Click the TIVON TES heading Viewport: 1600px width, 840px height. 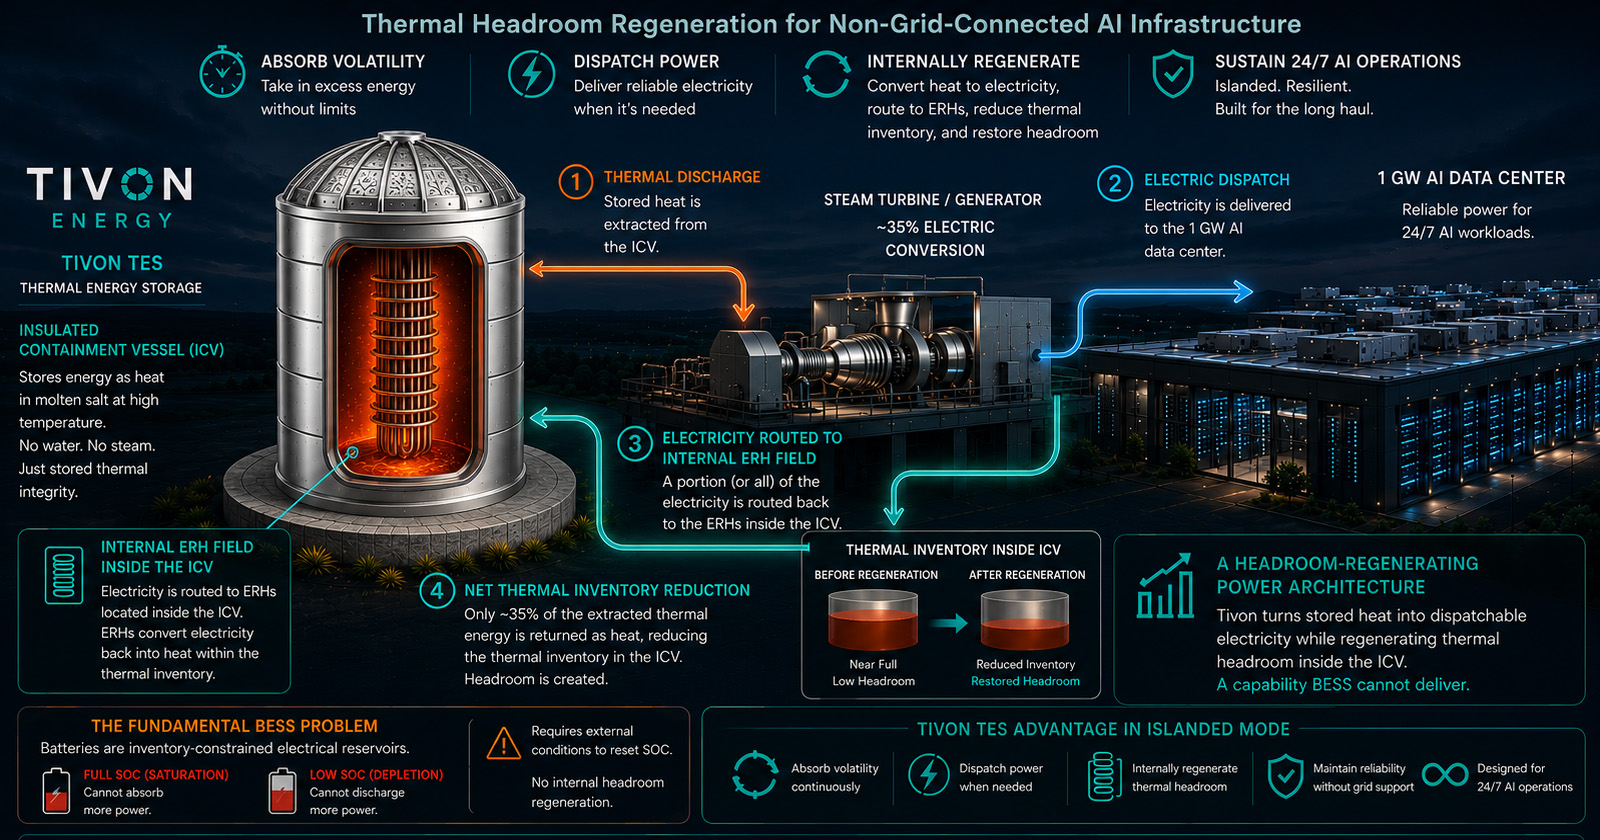click(112, 263)
